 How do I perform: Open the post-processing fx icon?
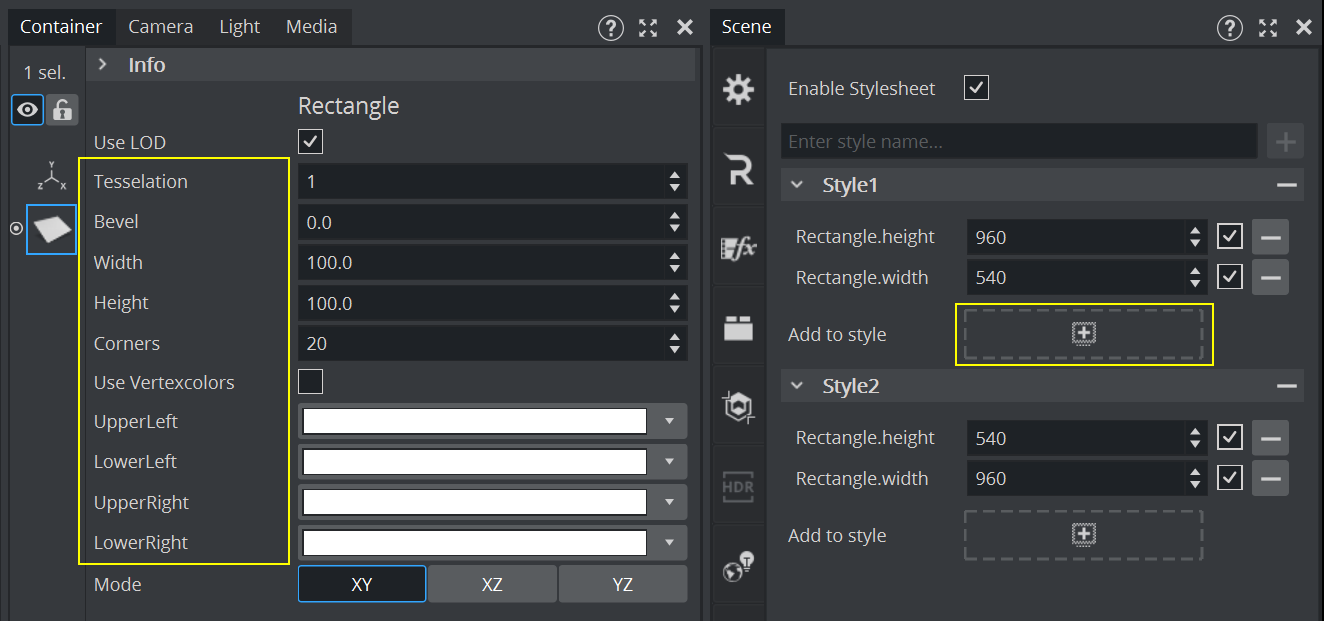[x=738, y=250]
